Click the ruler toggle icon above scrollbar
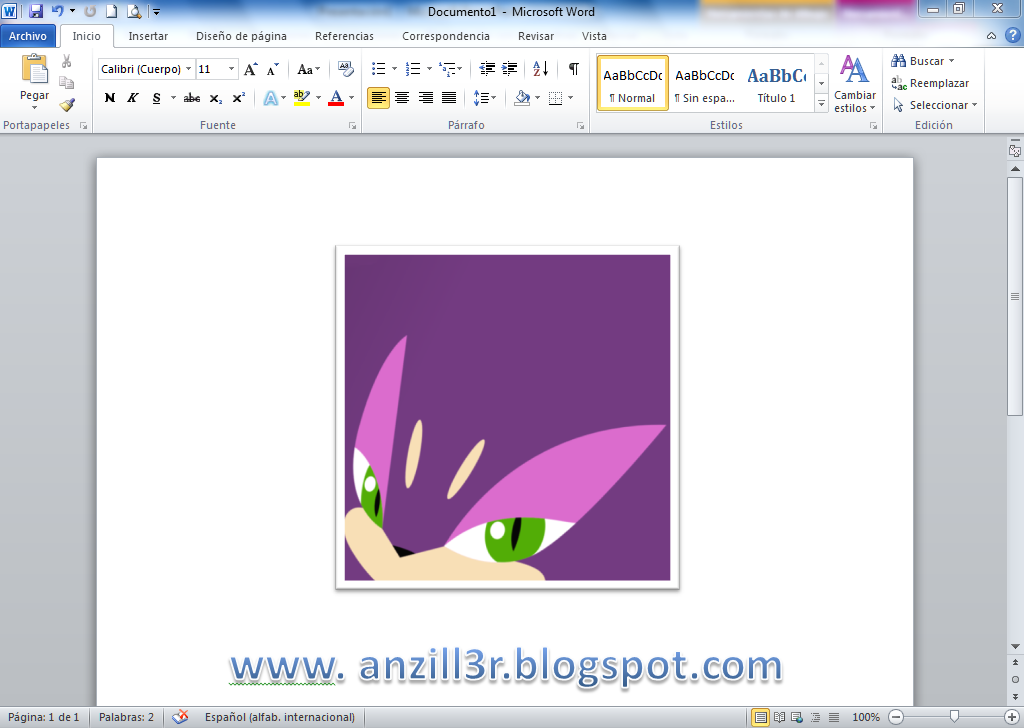The image size is (1024, 728). coord(1015,150)
